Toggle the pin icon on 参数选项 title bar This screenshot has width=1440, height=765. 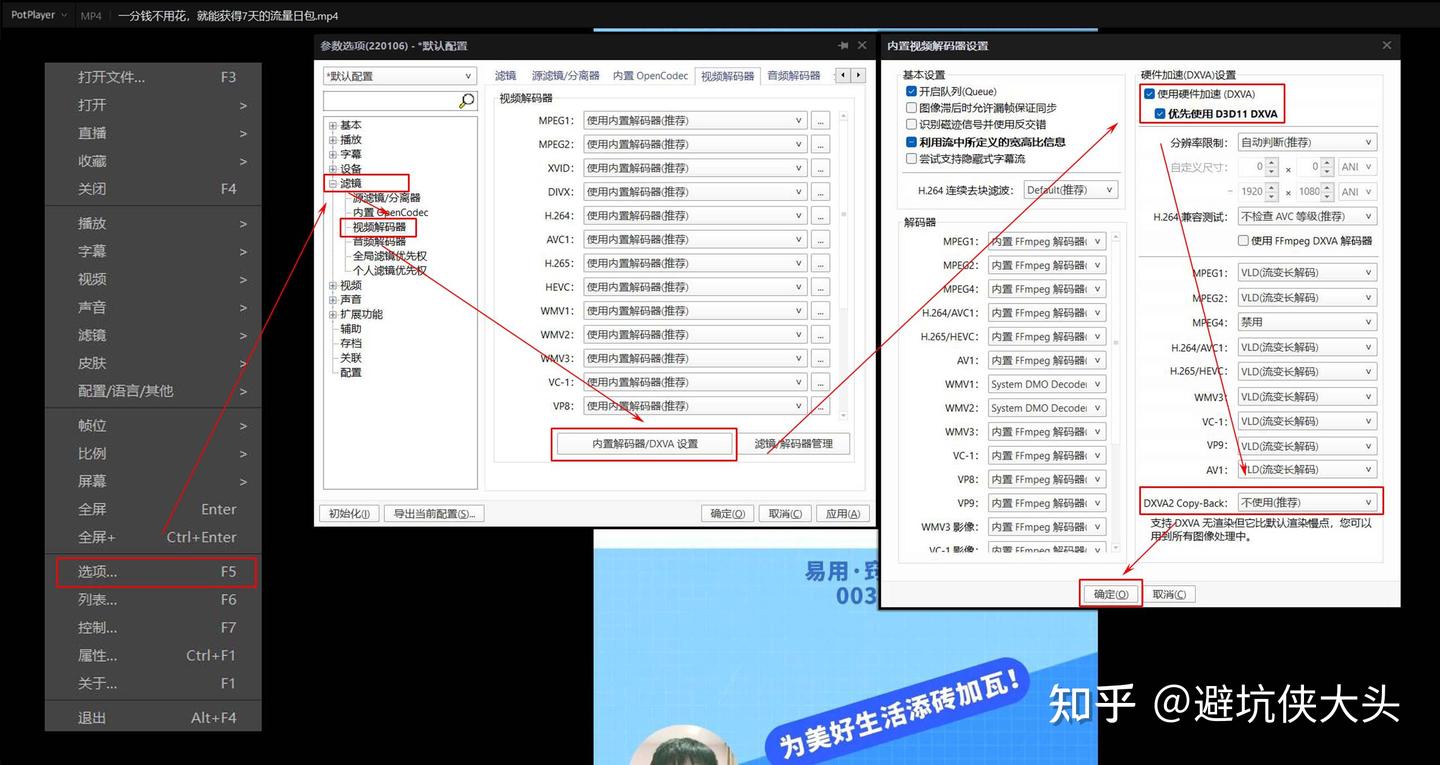[843, 45]
